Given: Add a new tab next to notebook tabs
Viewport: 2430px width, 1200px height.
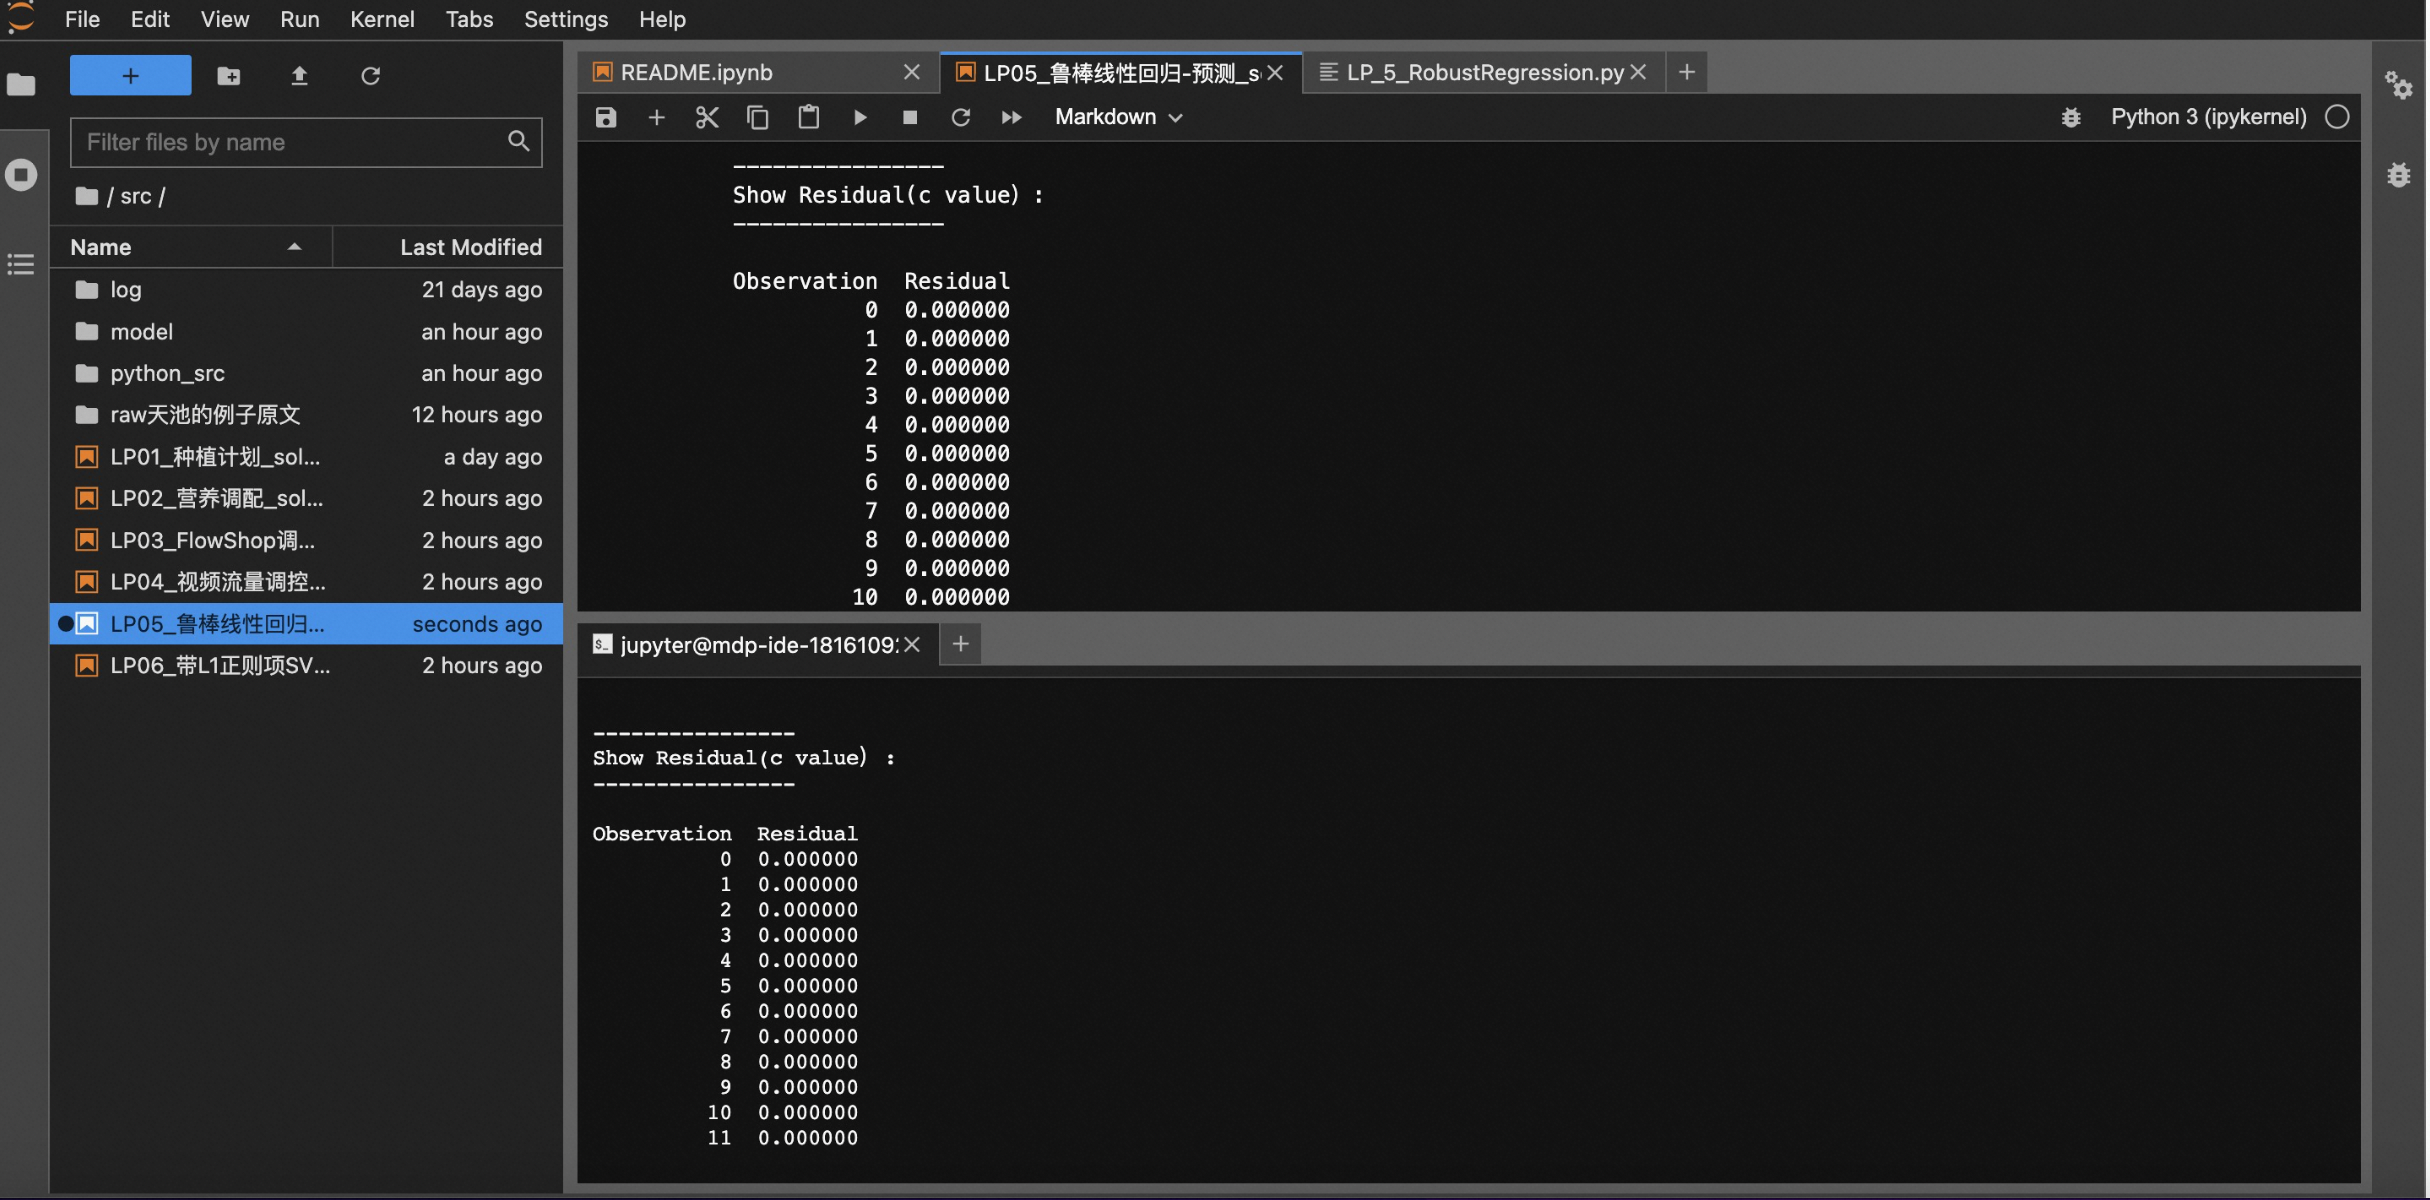Looking at the screenshot, I should (x=1686, y=72).
